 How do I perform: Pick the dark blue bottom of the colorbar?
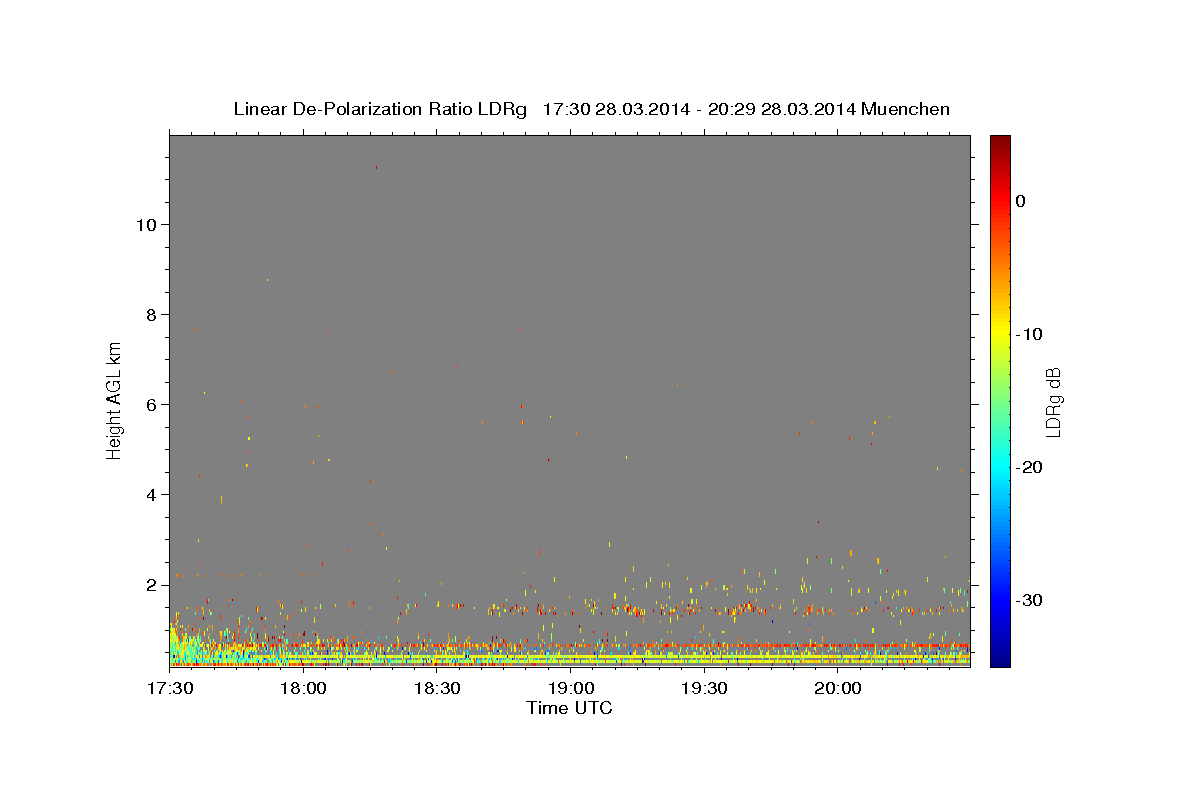point(1000,659)
